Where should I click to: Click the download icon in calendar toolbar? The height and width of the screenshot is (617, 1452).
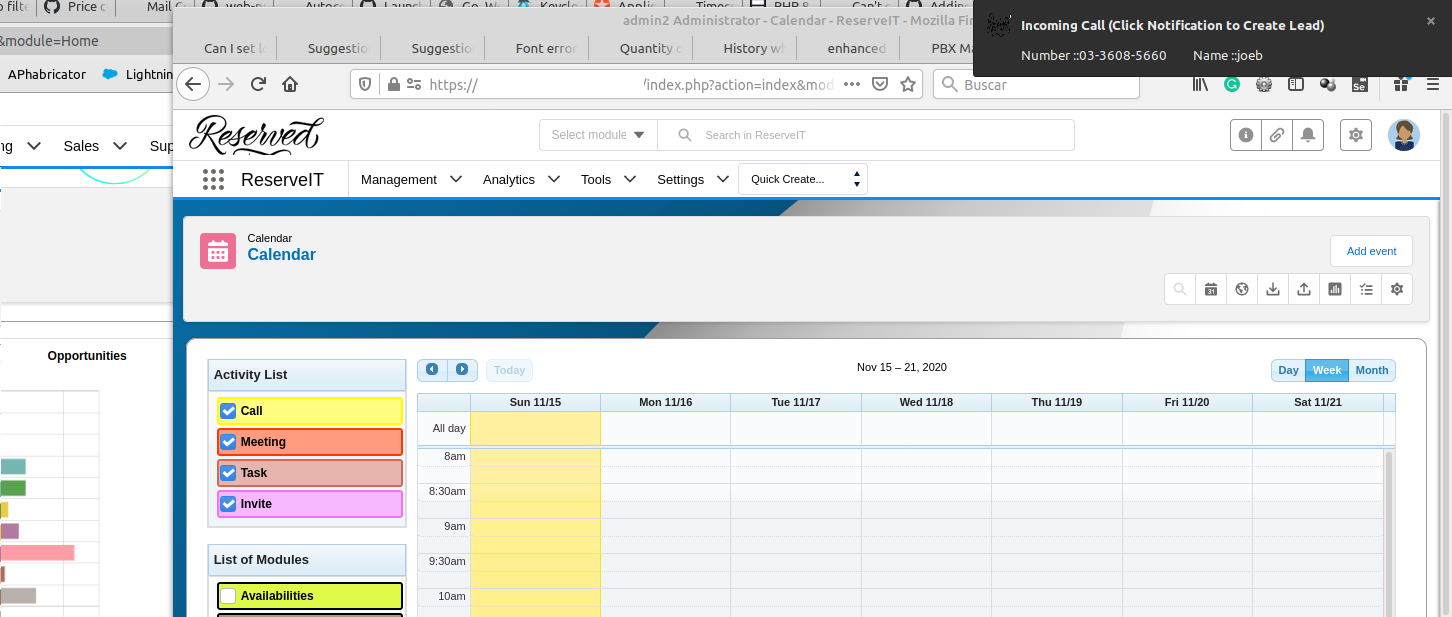pos(1273,289)
